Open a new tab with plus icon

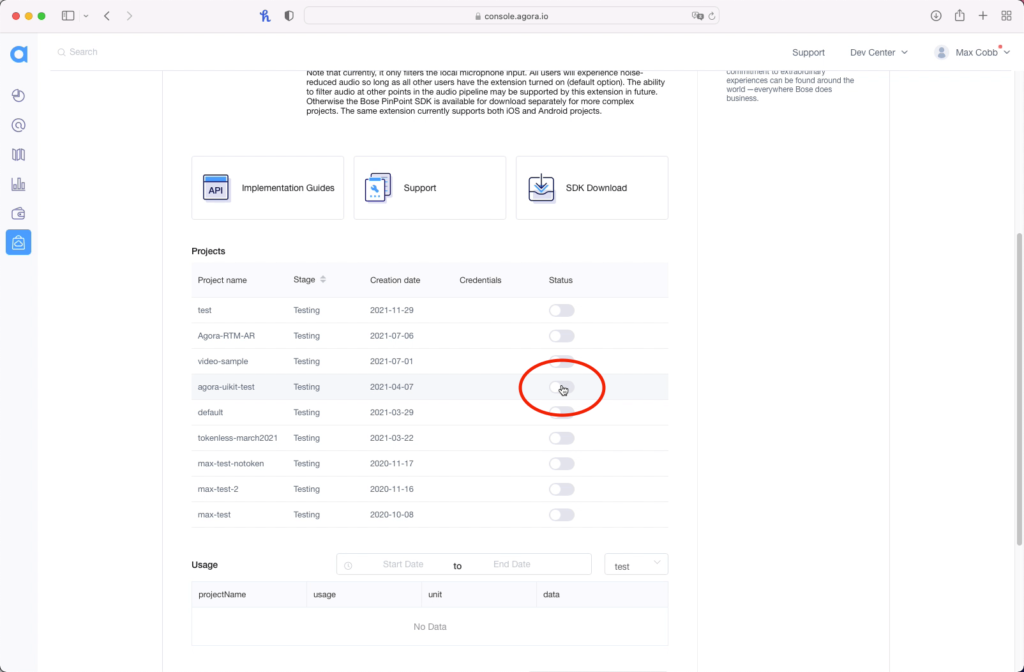click(983, 16)
